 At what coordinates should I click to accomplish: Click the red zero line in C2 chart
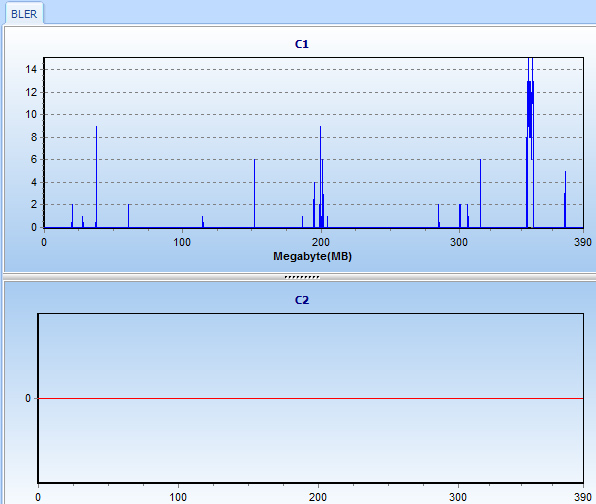click(x=311, y=398)
